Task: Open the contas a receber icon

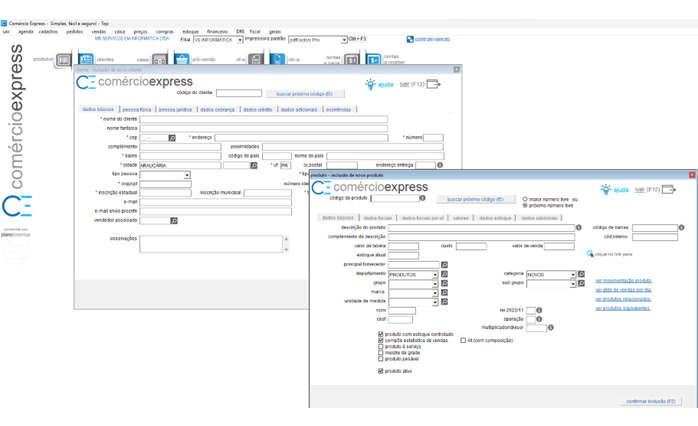Action: pos(373,60)
